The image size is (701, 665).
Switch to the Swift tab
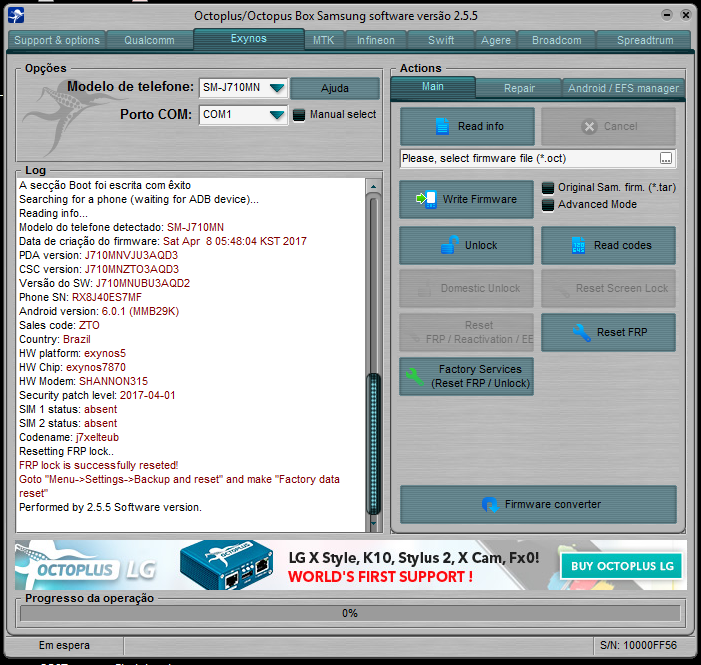tap(441, 40)
